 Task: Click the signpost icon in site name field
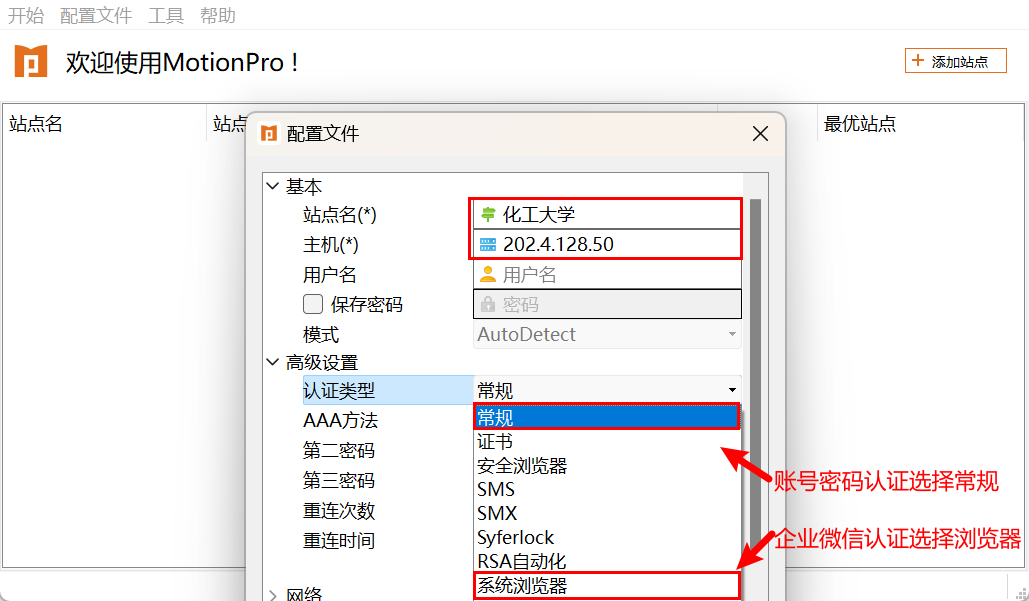(x=488, y=214)
